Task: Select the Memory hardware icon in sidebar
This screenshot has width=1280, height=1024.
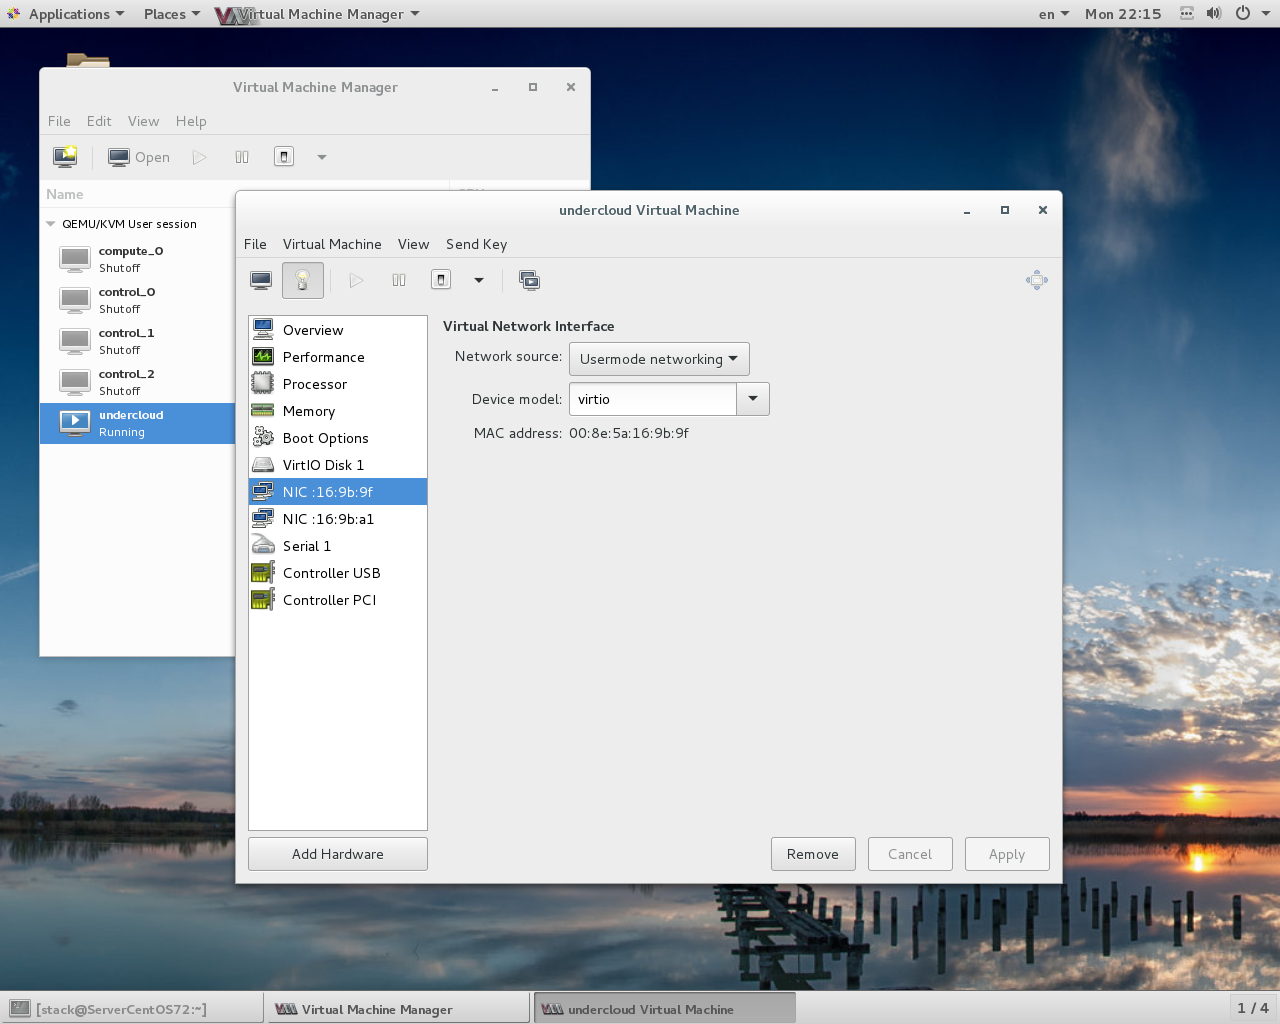Action: (x=264, y=411)
